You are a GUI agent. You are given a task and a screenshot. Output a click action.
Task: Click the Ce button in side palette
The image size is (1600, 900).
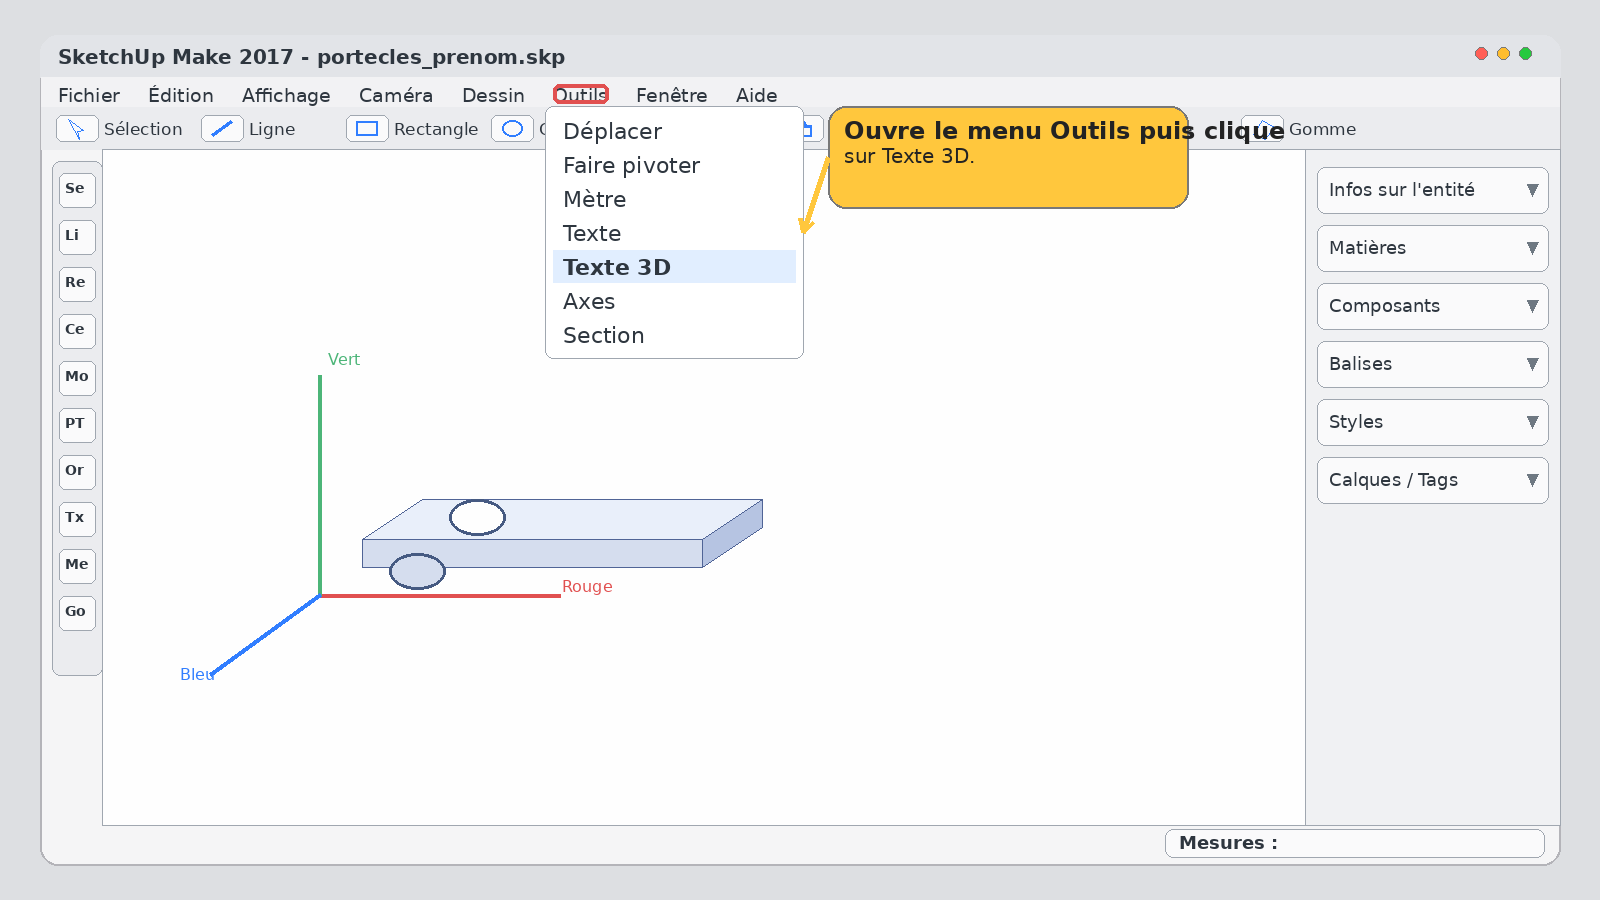pyautogui.click(x=77, y=330)
